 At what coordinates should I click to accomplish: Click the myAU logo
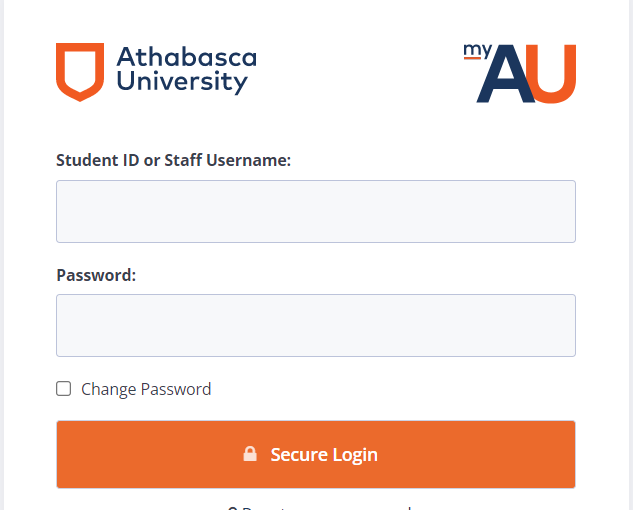click(519, 73)
